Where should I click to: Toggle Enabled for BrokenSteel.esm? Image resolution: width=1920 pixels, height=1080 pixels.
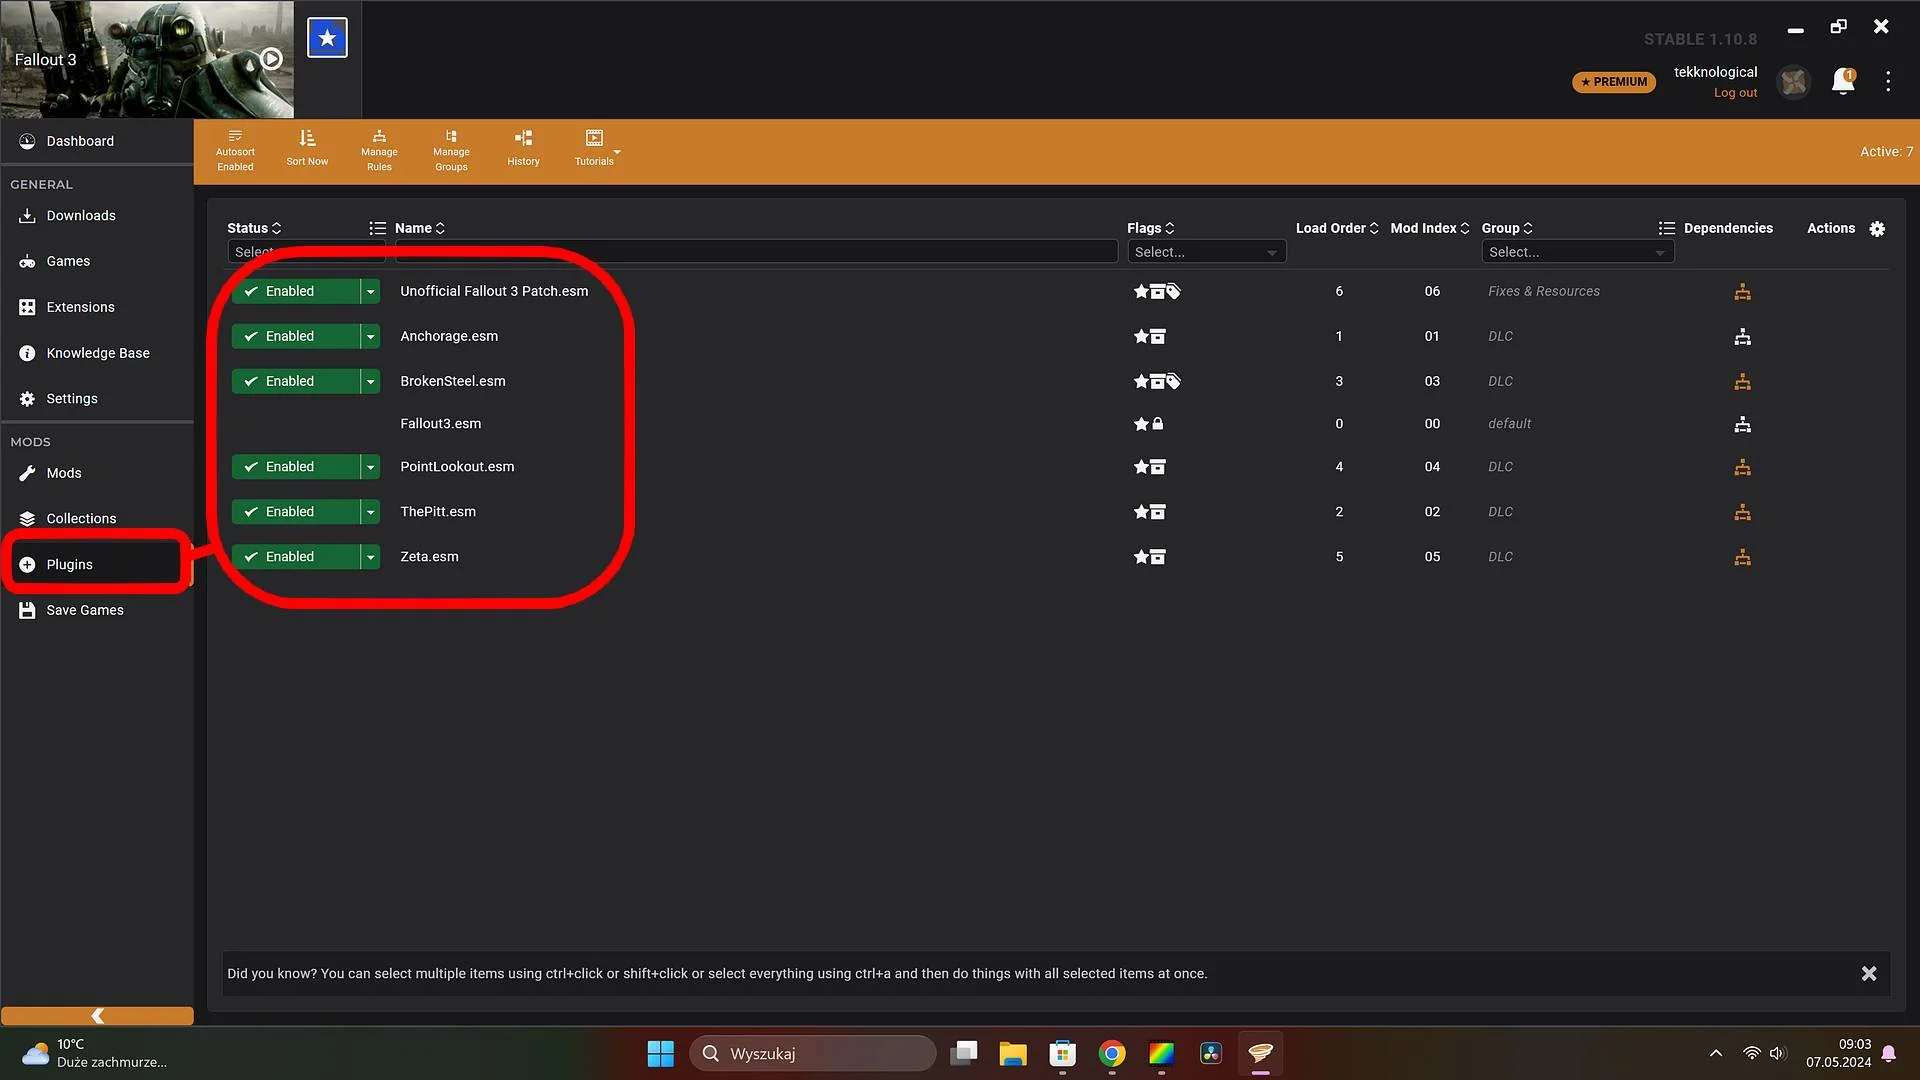point(295,381)
